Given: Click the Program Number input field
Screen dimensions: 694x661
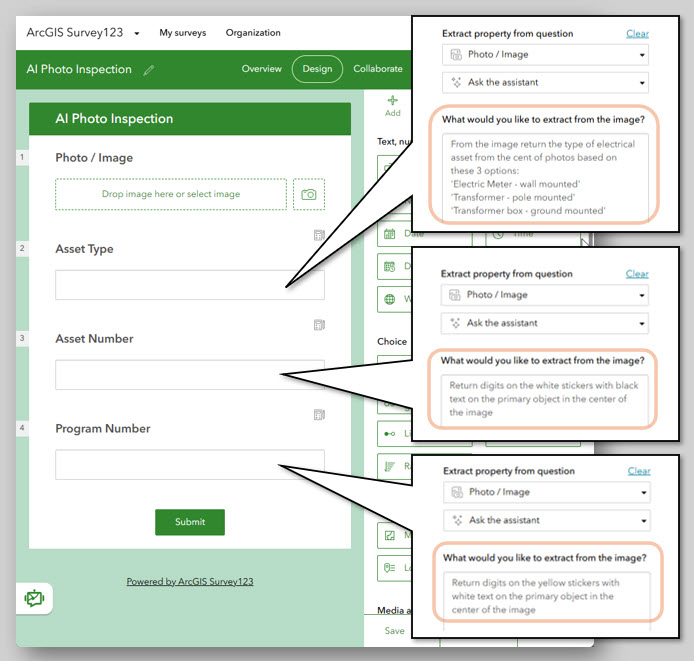Looking at the screenshot, I should pyautogui.click(x=190, y=464).
